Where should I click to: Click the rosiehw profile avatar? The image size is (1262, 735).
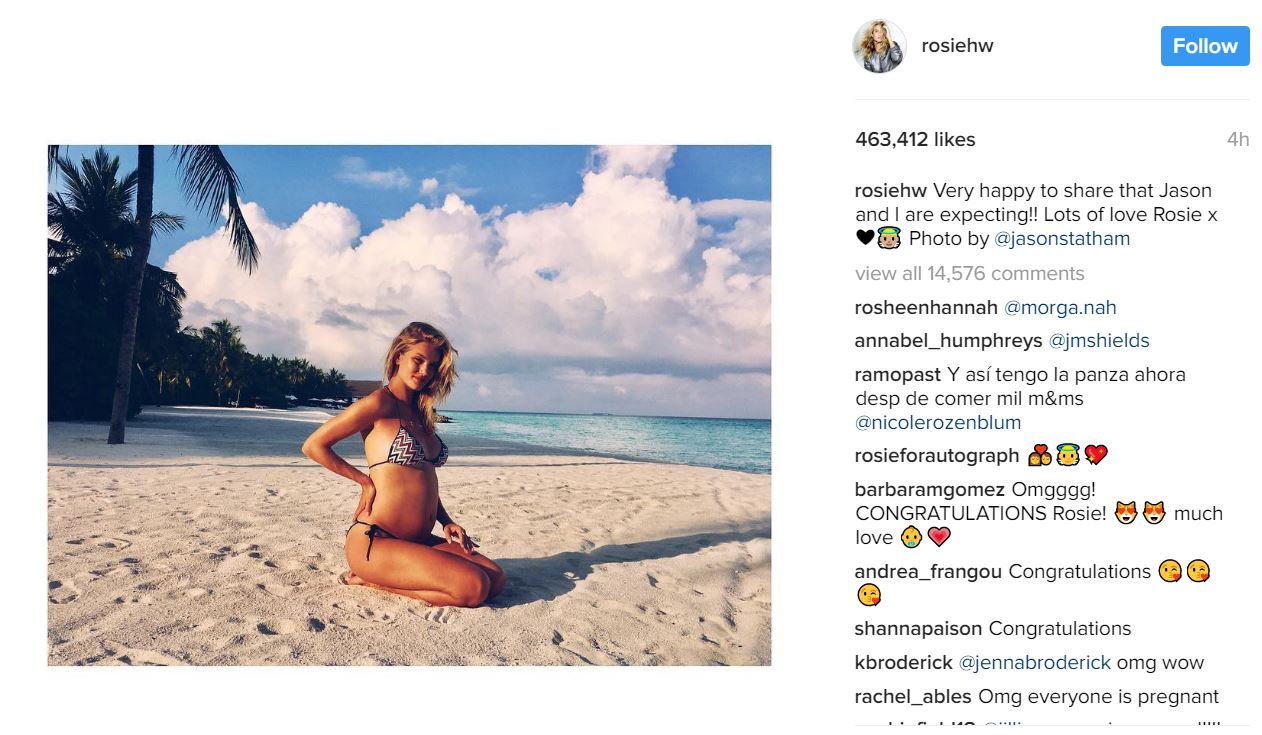coord(879,46)
